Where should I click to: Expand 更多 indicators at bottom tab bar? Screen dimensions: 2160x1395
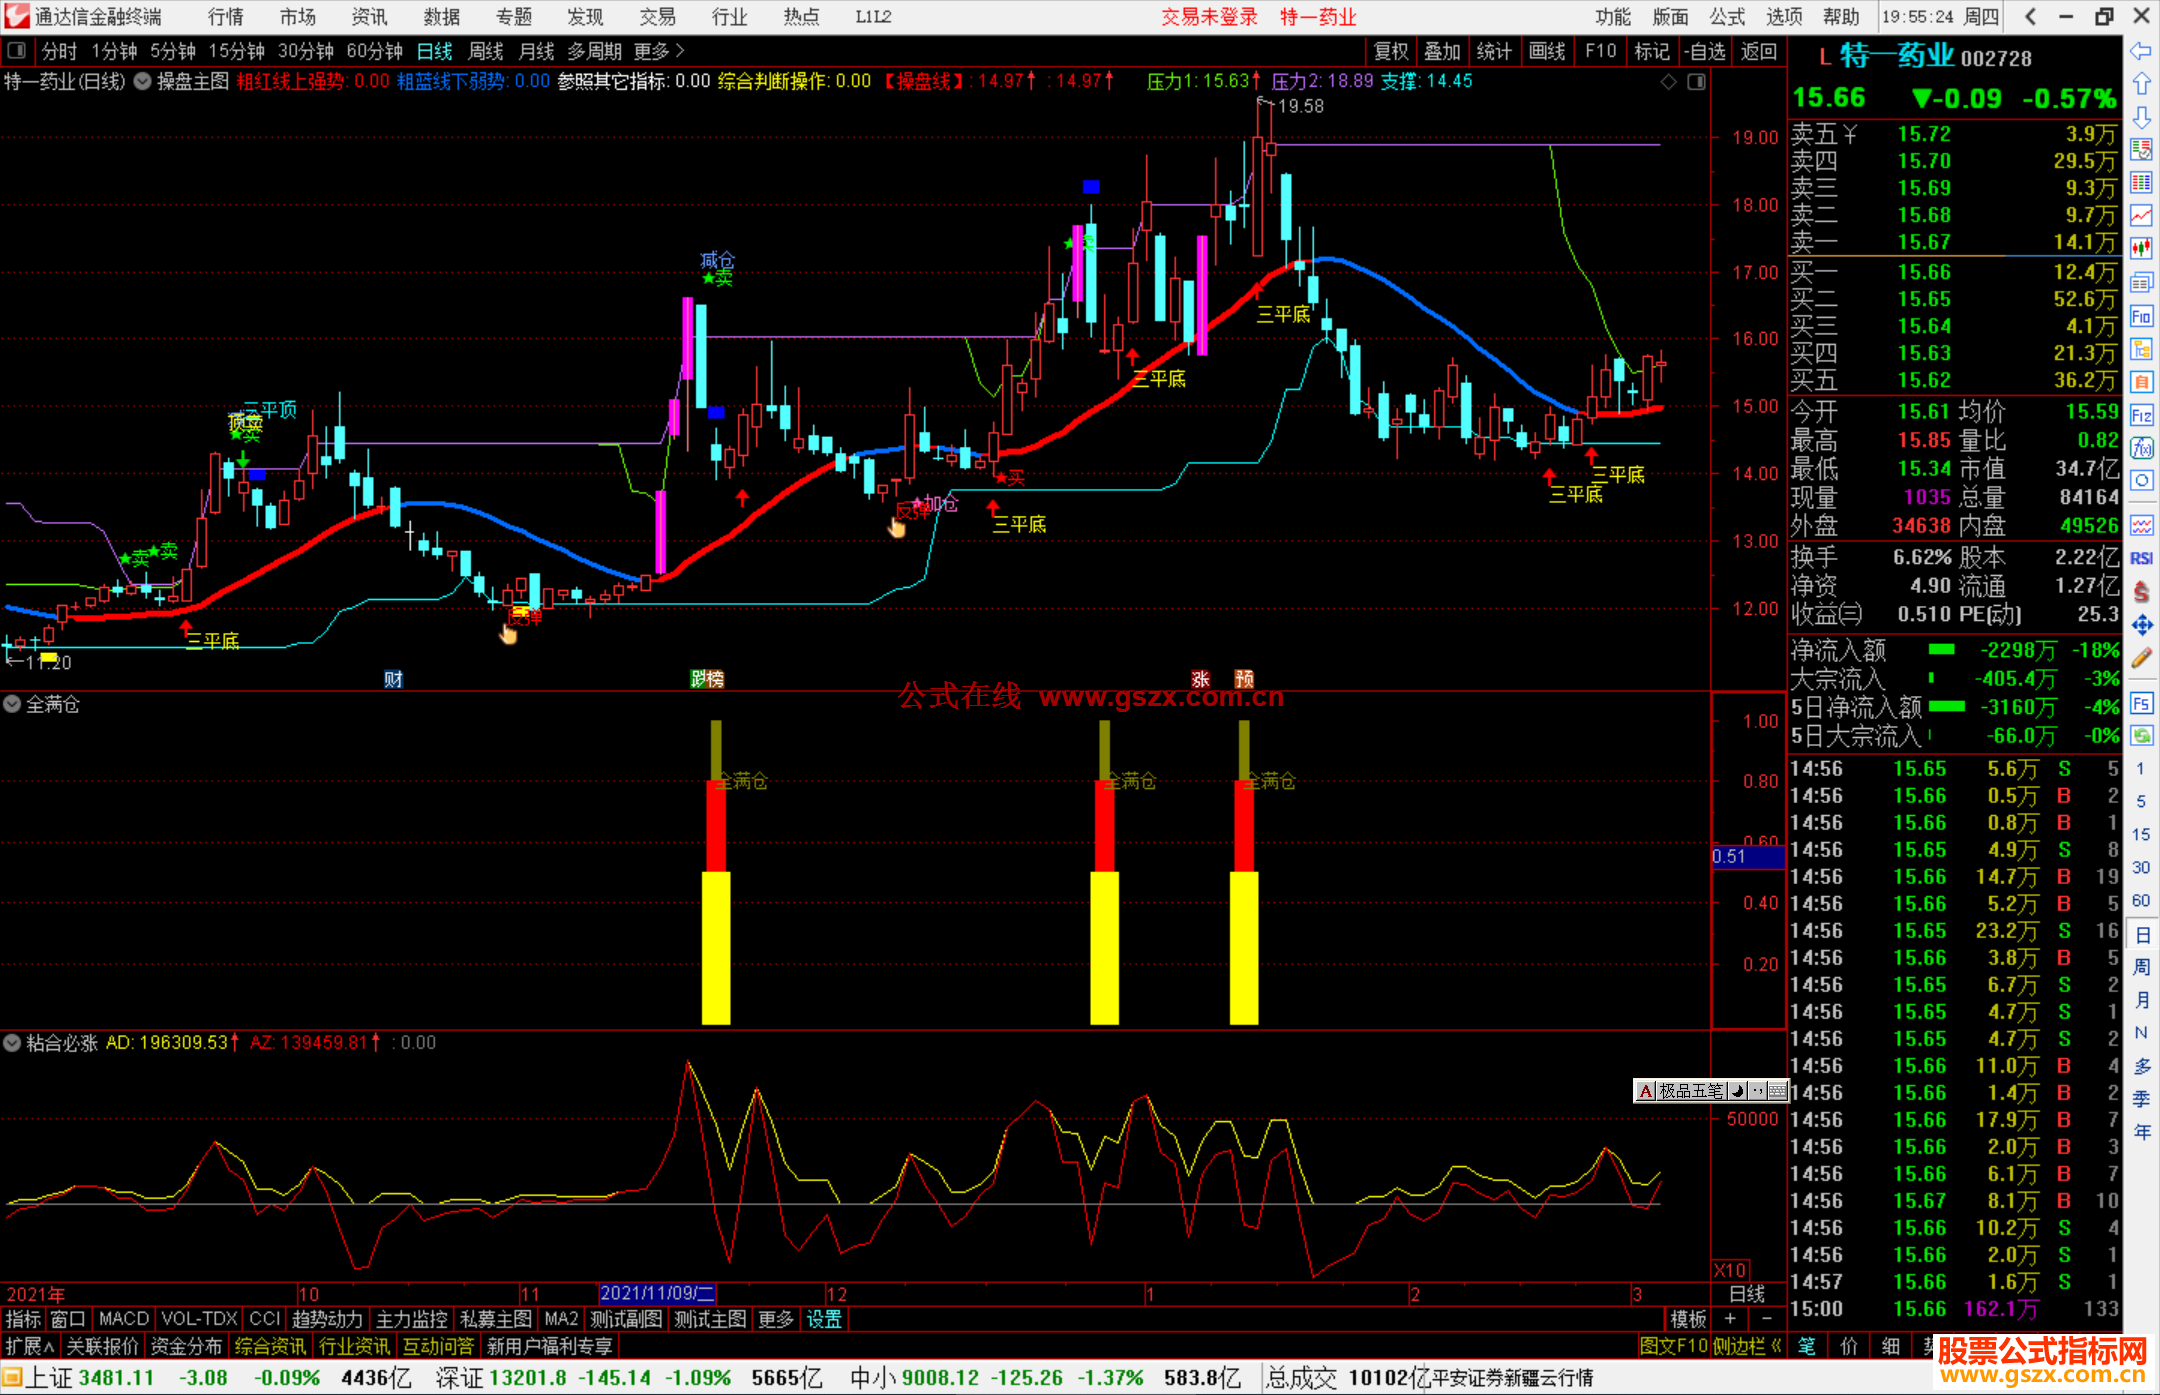[x=775, y=1319]
